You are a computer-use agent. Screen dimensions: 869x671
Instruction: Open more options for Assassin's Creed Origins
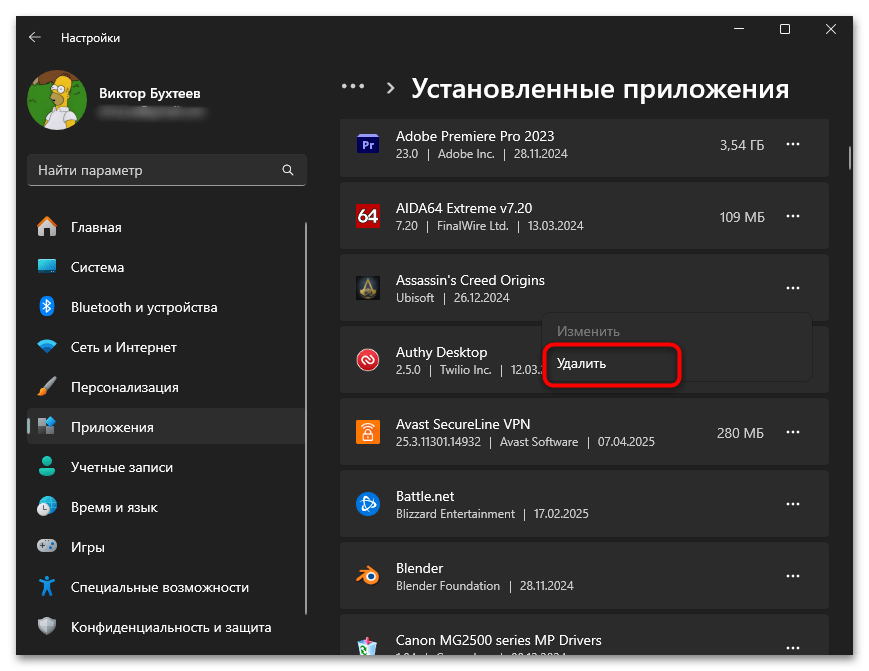(793, 288)
